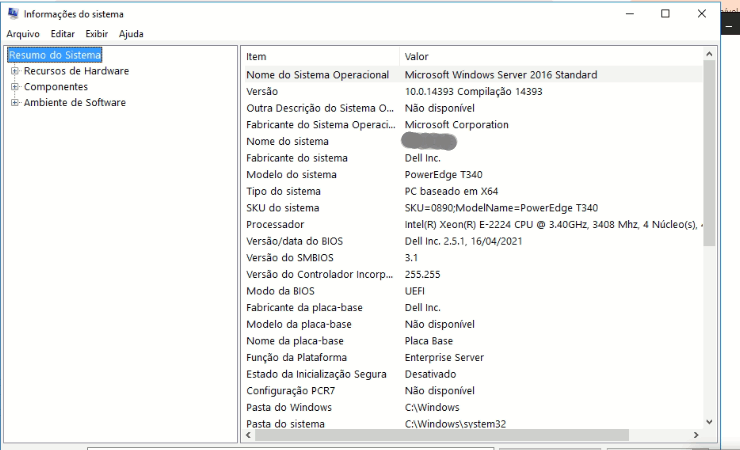
Task: Minimize the Informações do sistema window
Action: pyautogui.click(x=630, y=14)
